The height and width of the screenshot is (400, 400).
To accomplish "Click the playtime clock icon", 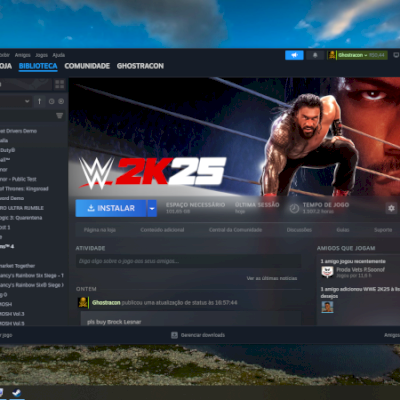I will coord(294,209).
